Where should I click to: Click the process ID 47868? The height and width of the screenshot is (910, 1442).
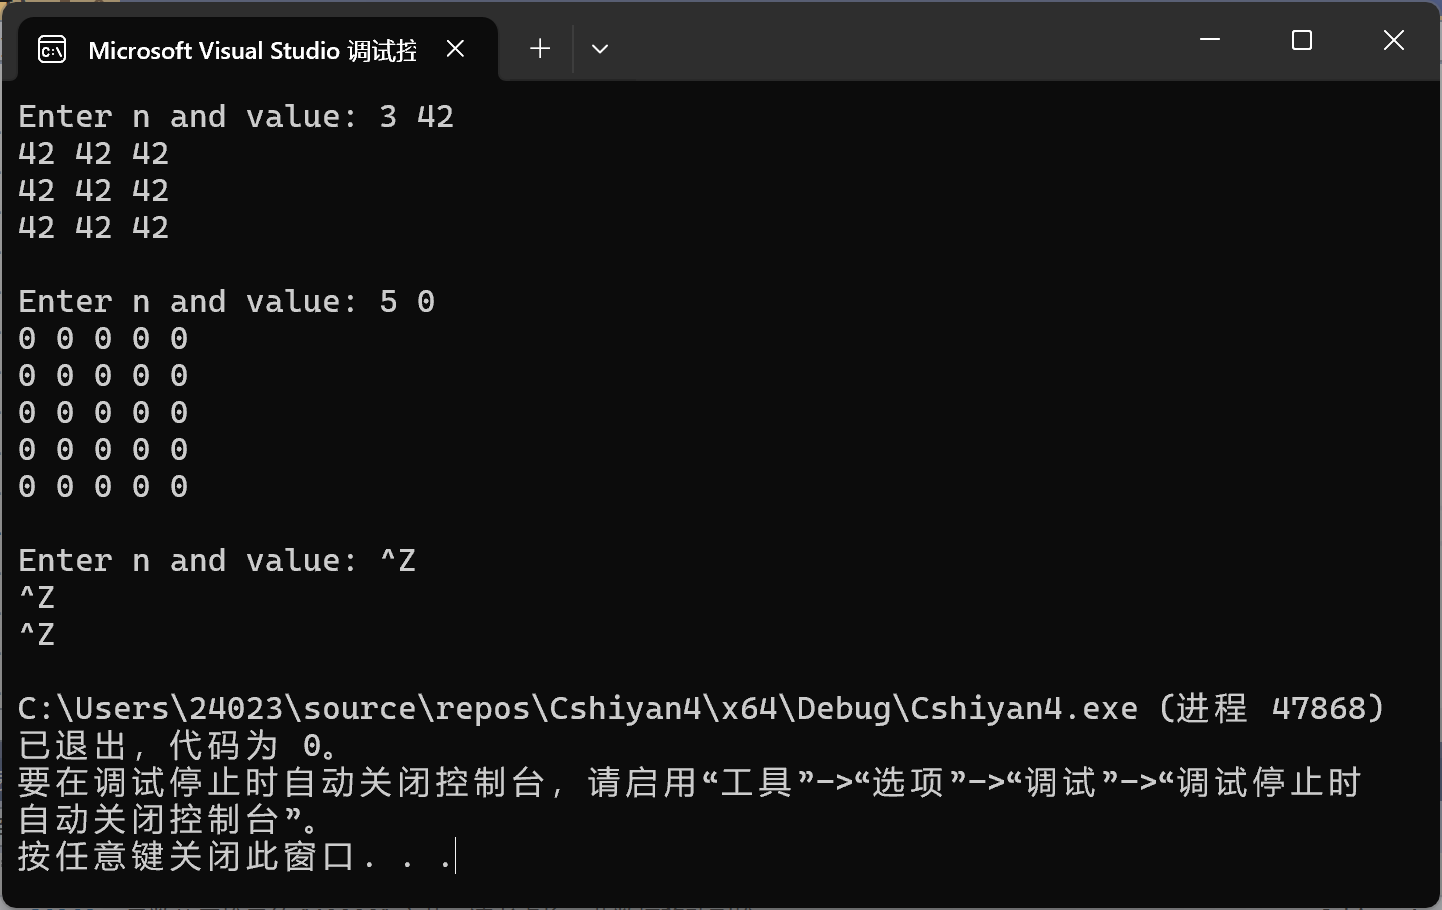click(x=1318, y=709)
